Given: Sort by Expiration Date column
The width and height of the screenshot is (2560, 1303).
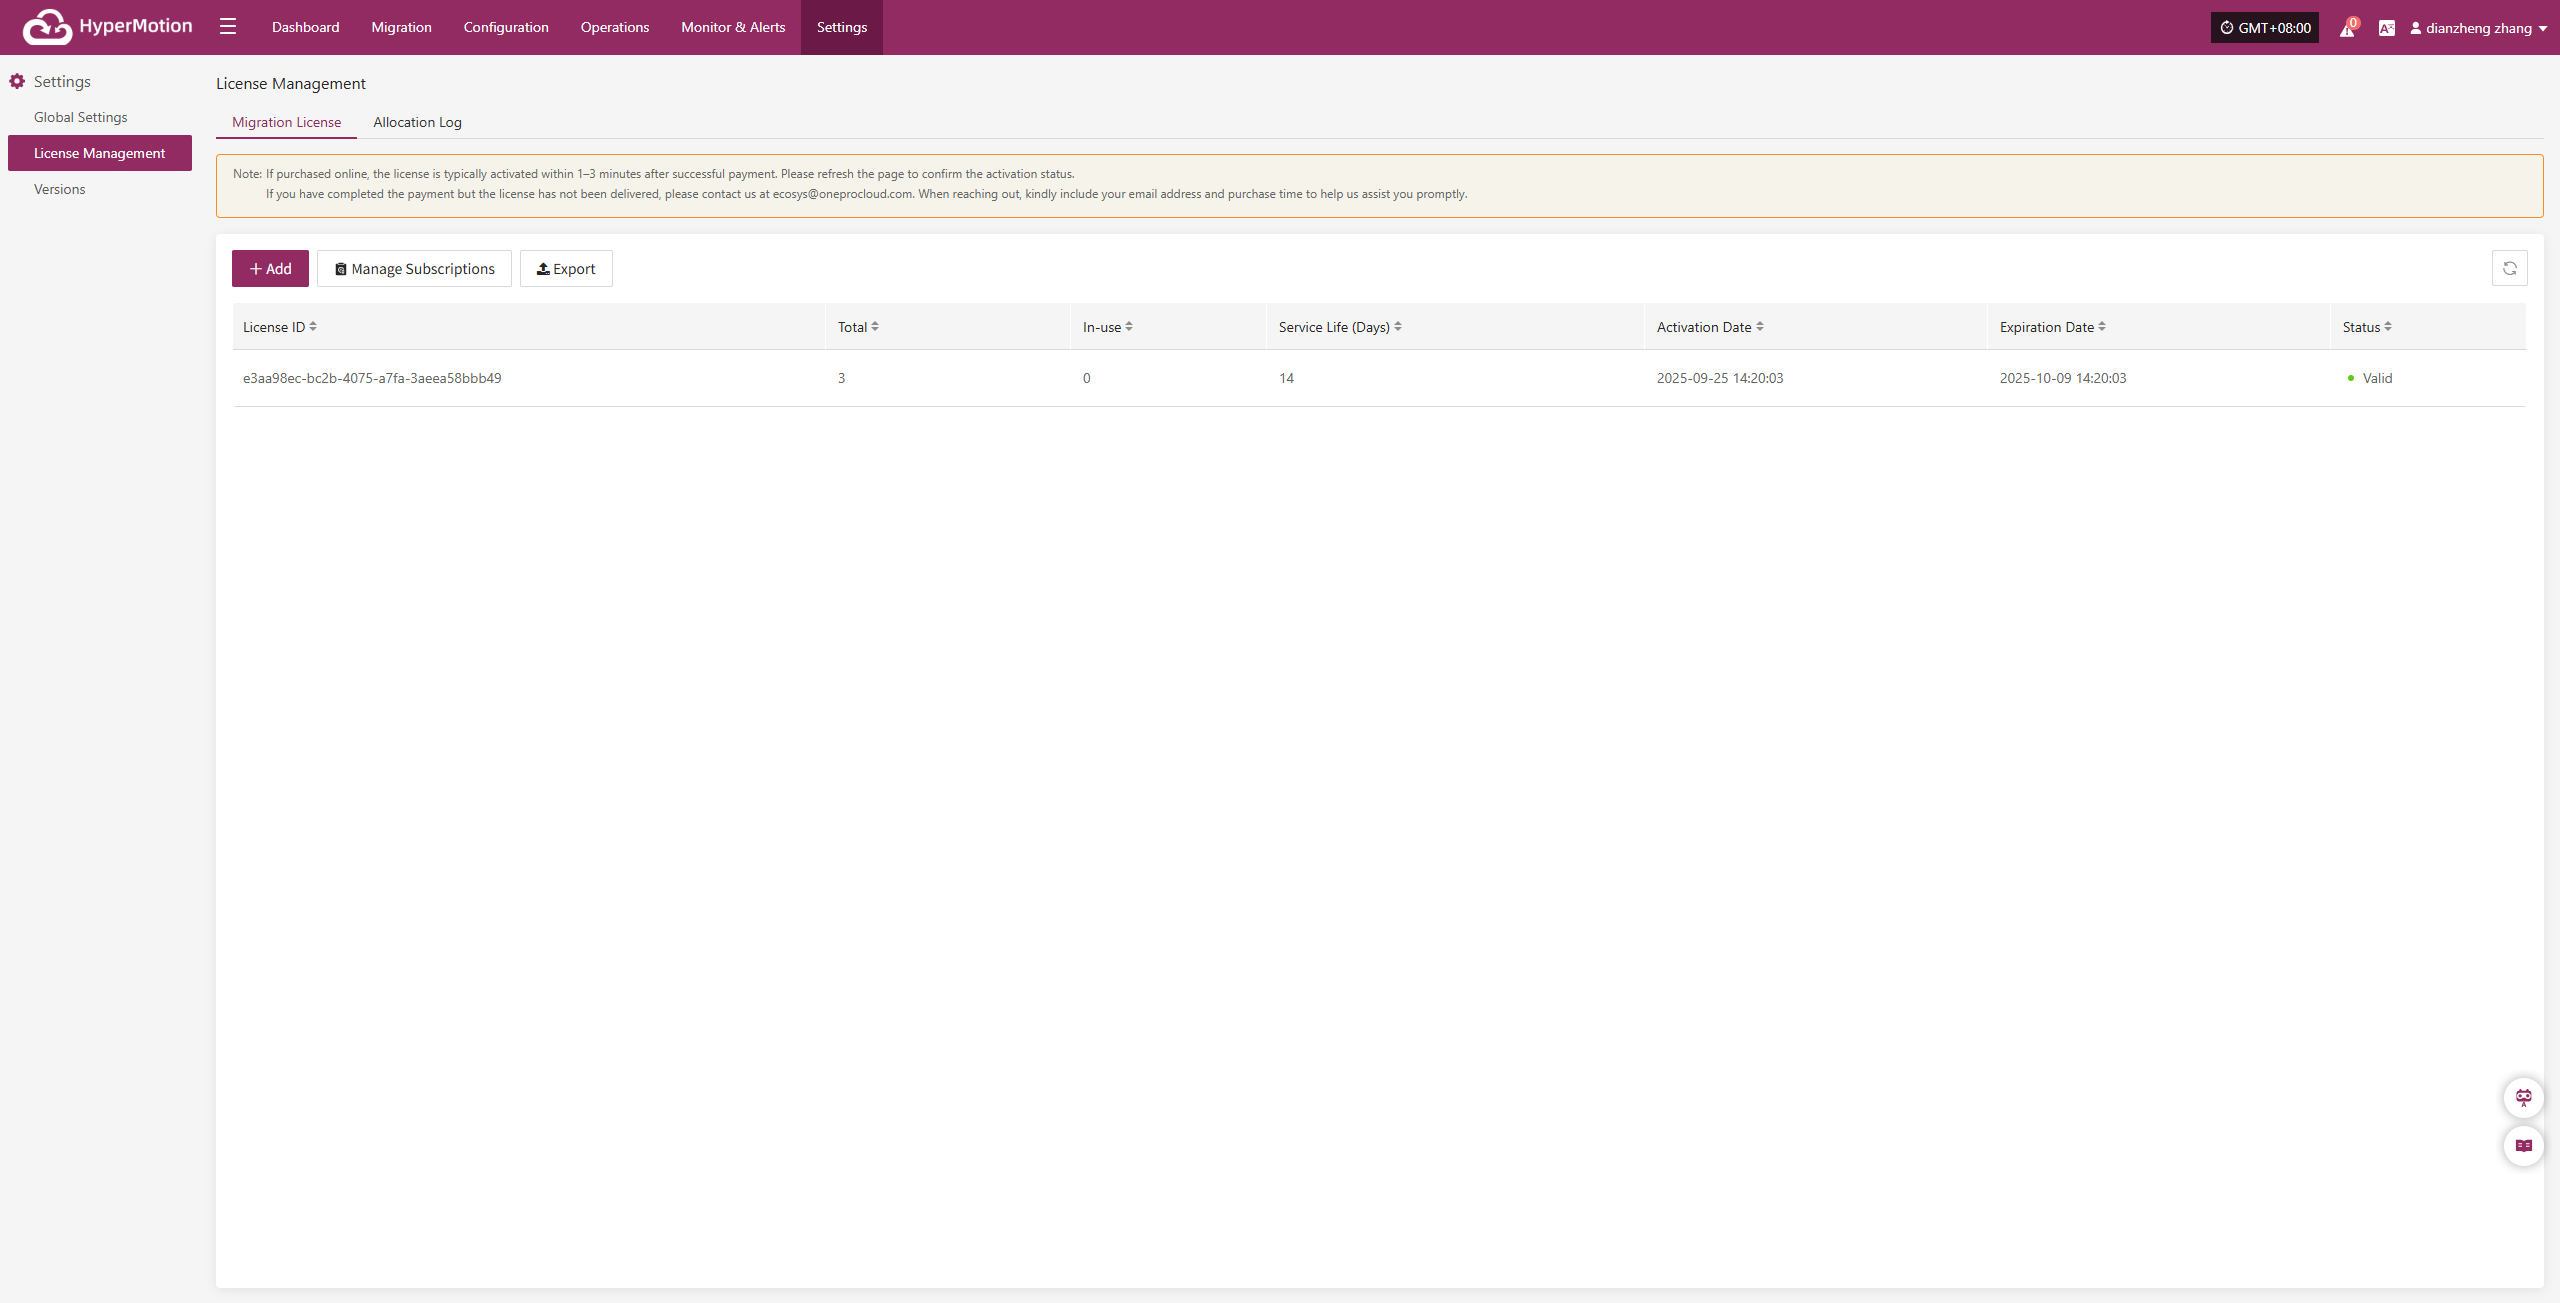Looking at the screenshot, I should pos(2102,327).
